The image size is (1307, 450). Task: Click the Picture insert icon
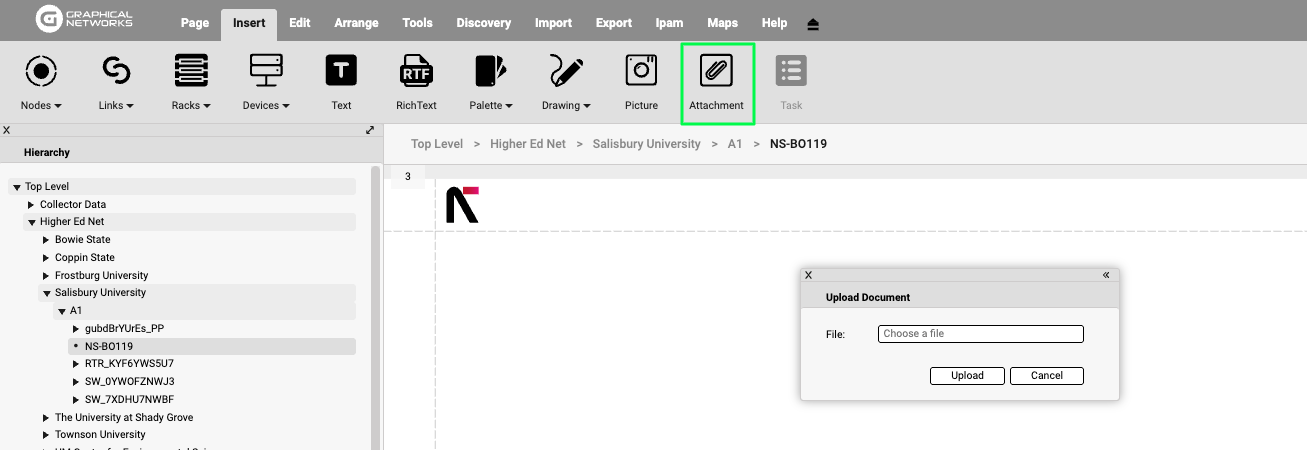coord(641,71)
